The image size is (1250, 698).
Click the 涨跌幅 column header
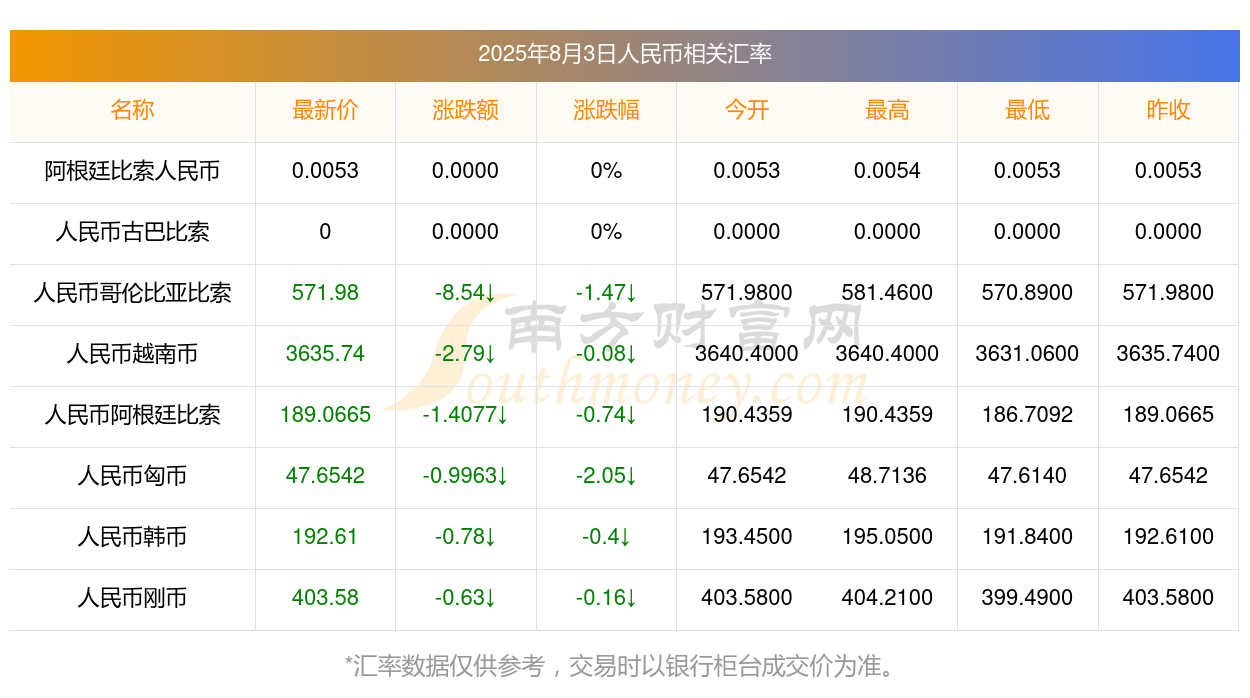606,110
